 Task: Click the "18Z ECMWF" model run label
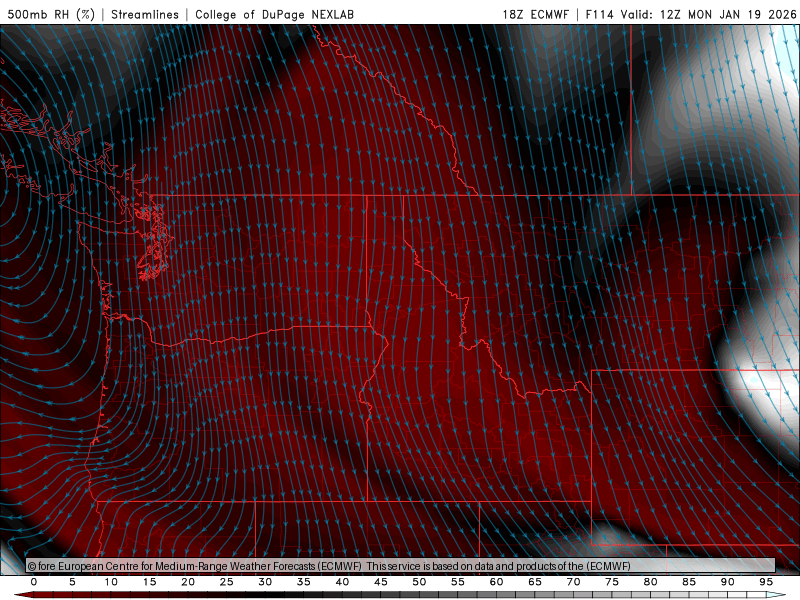pos(535,14)
